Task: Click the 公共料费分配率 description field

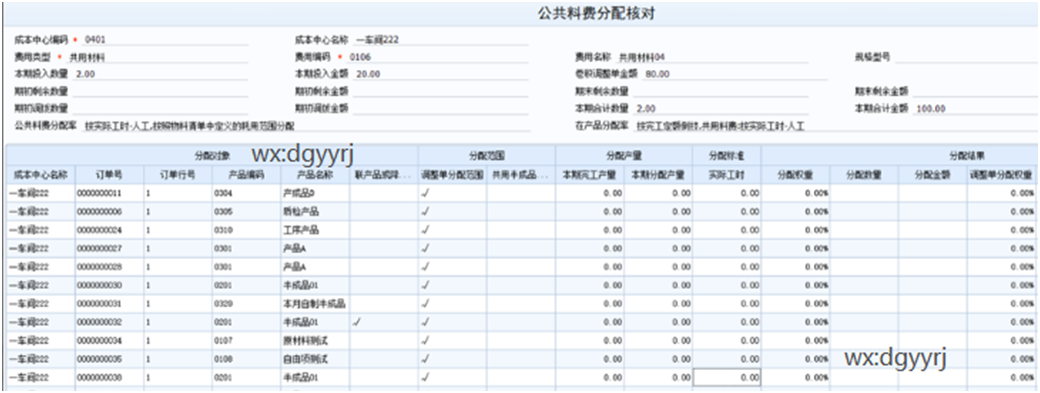Action: pos(305,126)
